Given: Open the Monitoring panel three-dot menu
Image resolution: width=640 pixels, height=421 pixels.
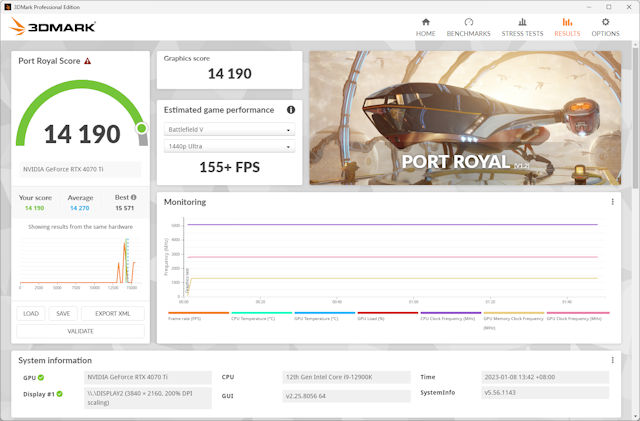Looking at the screenshot, I should (612, 202).
